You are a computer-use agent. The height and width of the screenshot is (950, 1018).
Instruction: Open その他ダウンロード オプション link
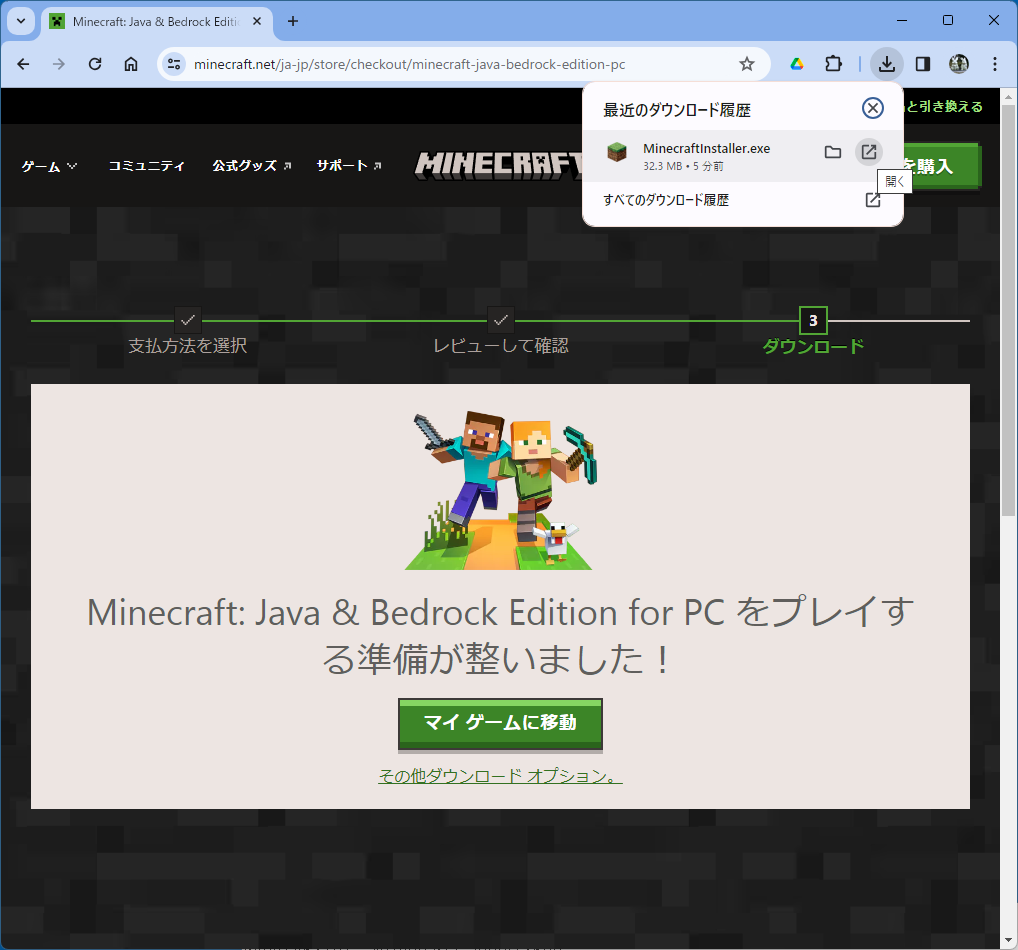click(500, 776)
